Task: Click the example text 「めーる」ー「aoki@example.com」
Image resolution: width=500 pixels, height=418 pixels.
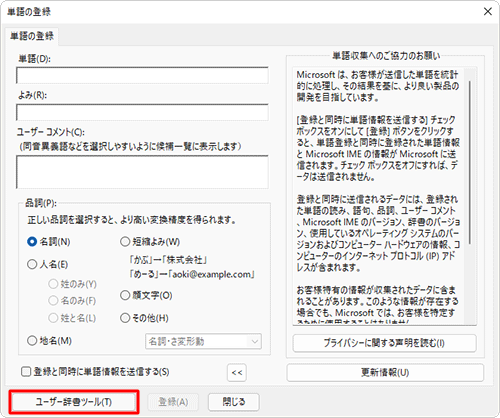Action: (192, 275)
